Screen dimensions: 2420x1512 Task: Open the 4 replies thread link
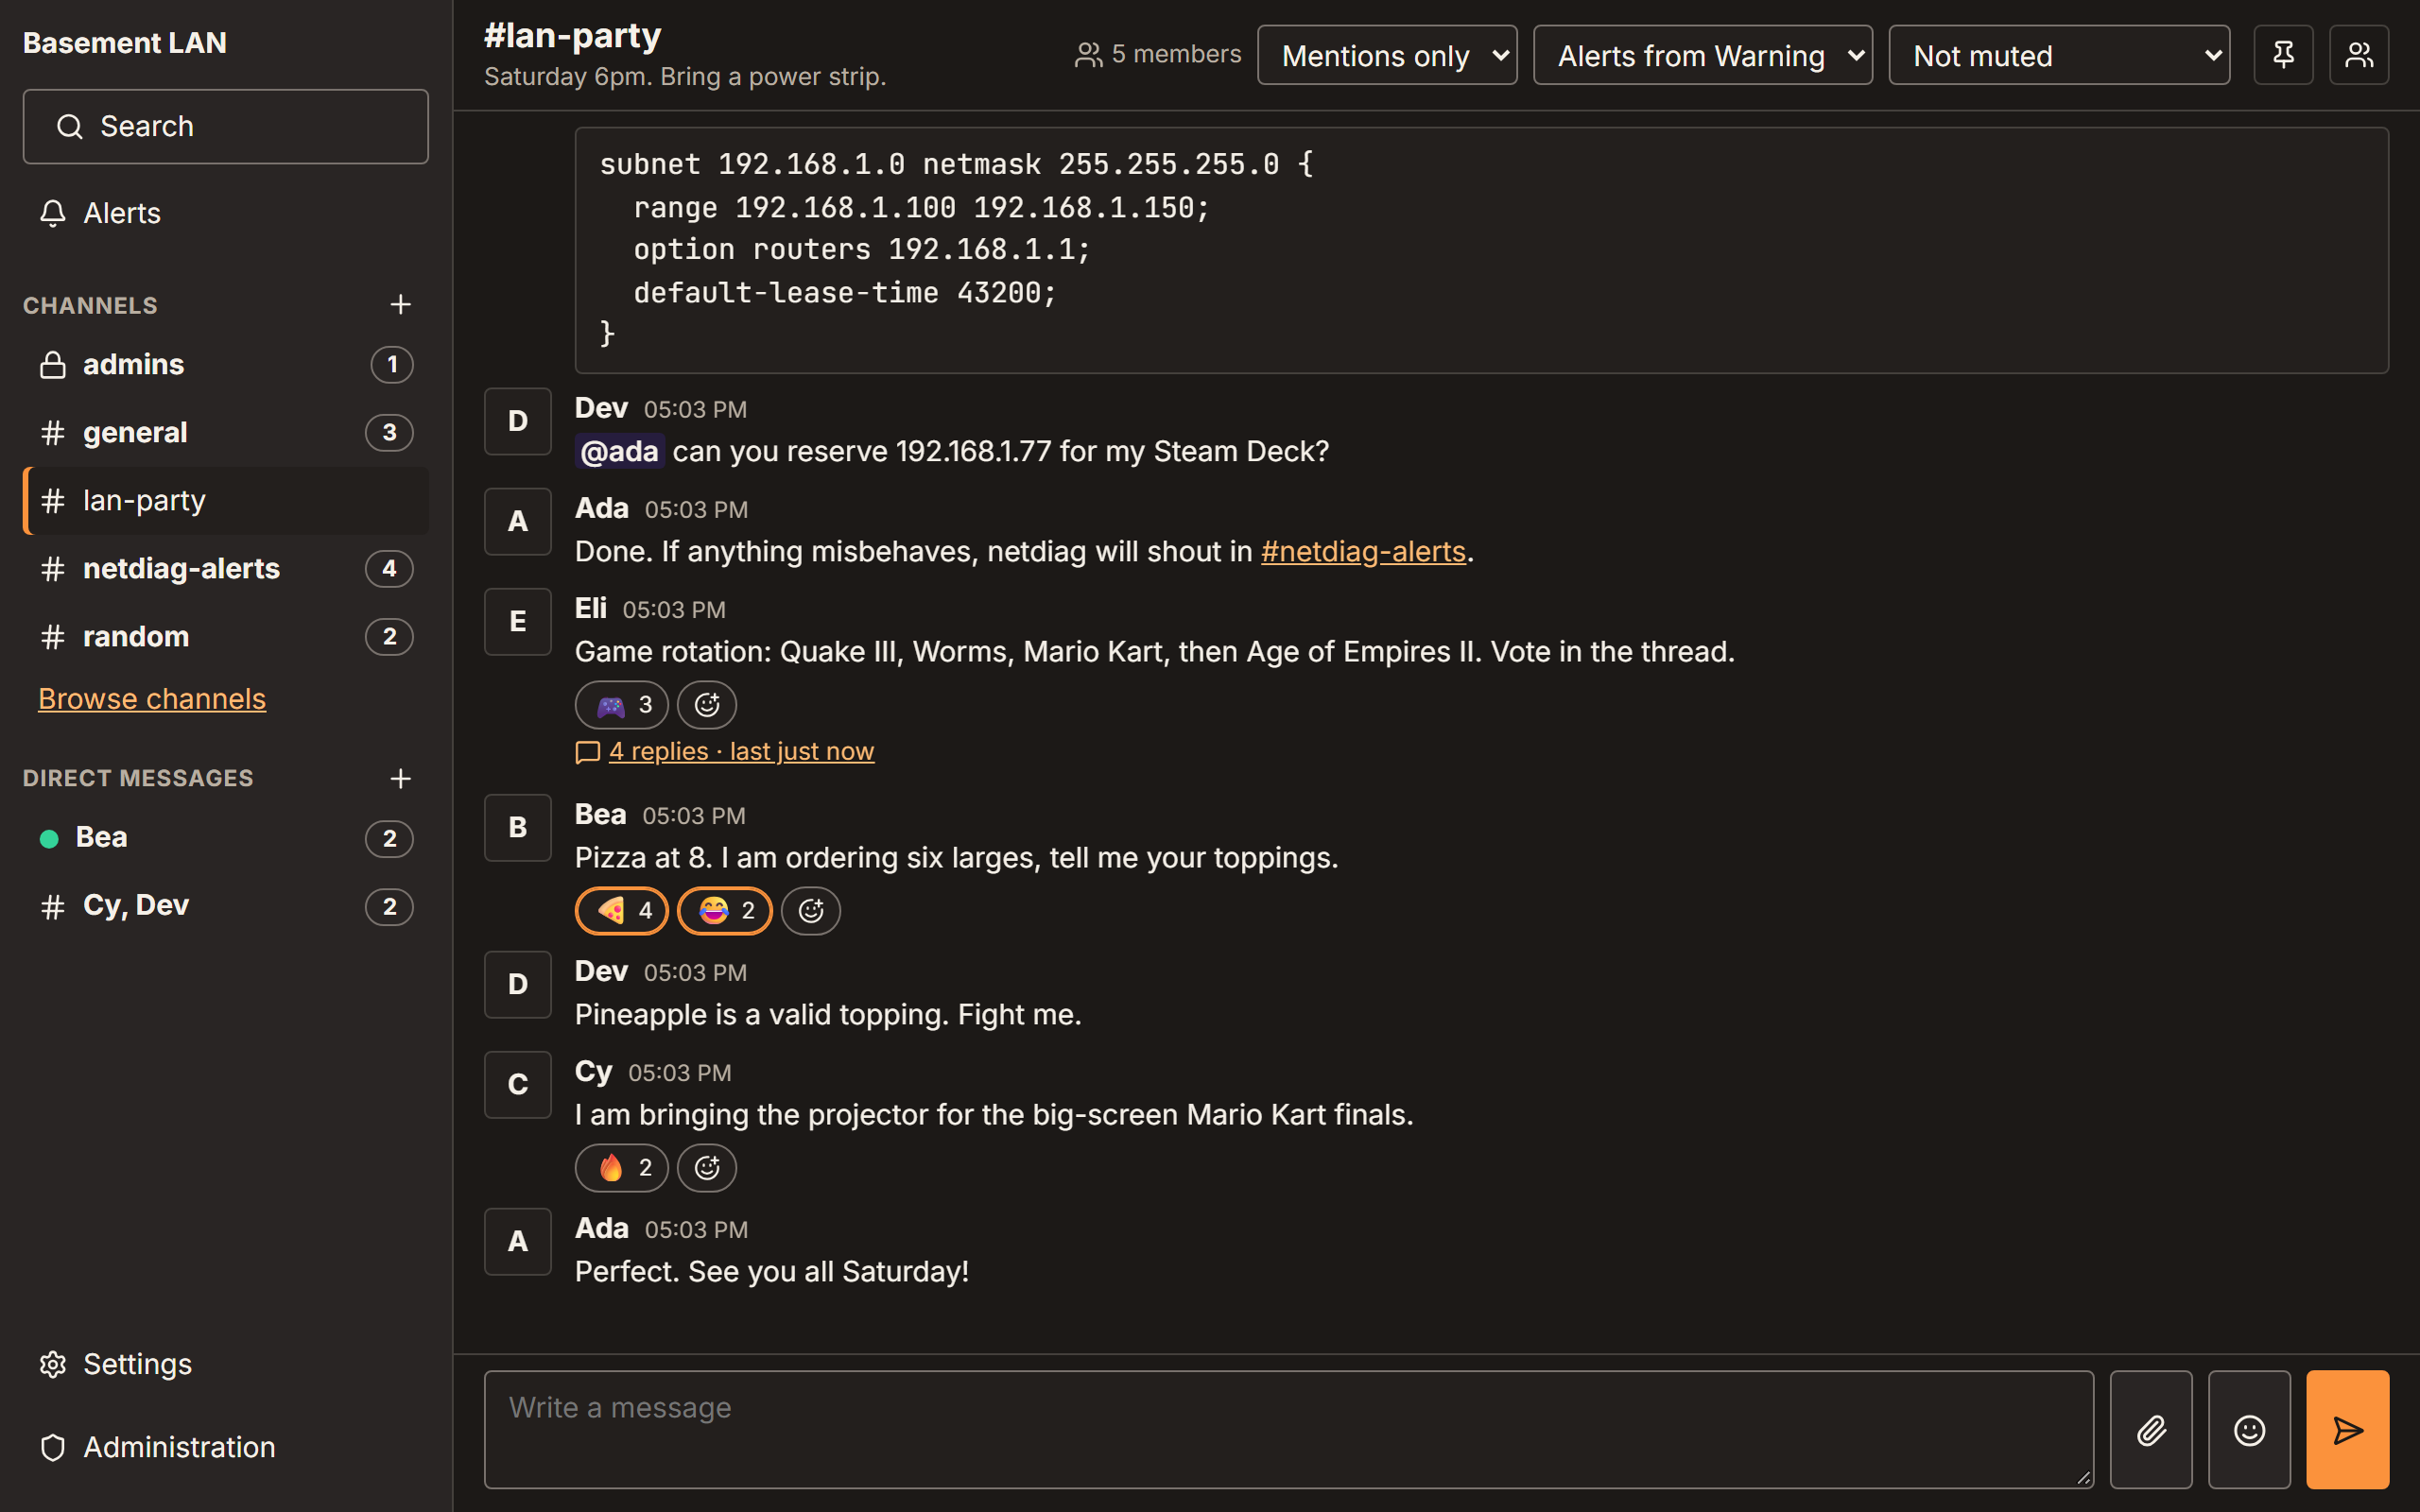pyautogui.click(x=741, y=751)
